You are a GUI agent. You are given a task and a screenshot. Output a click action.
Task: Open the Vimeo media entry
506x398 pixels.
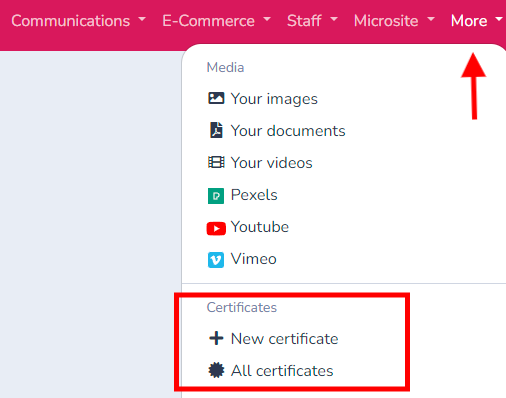(x=242, y=259)
